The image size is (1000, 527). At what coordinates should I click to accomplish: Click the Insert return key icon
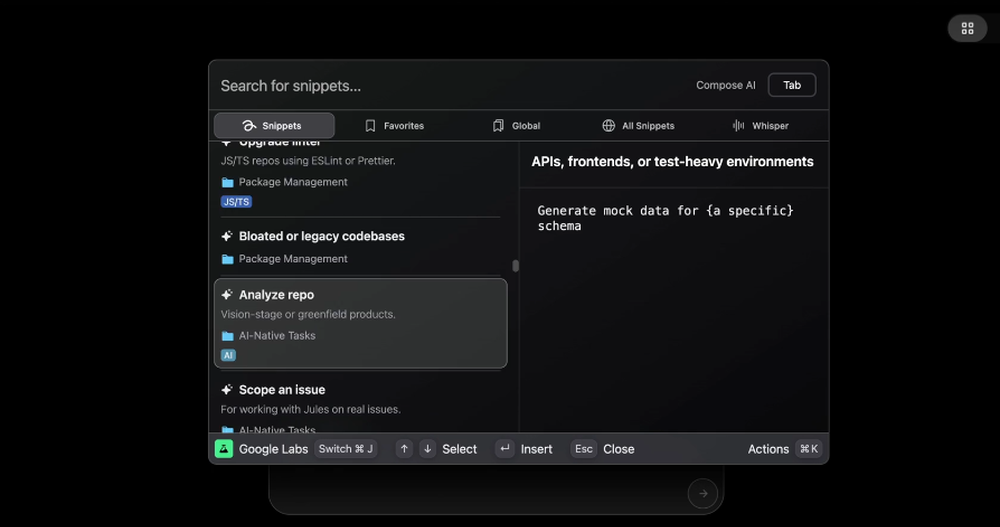pos(504,449)
